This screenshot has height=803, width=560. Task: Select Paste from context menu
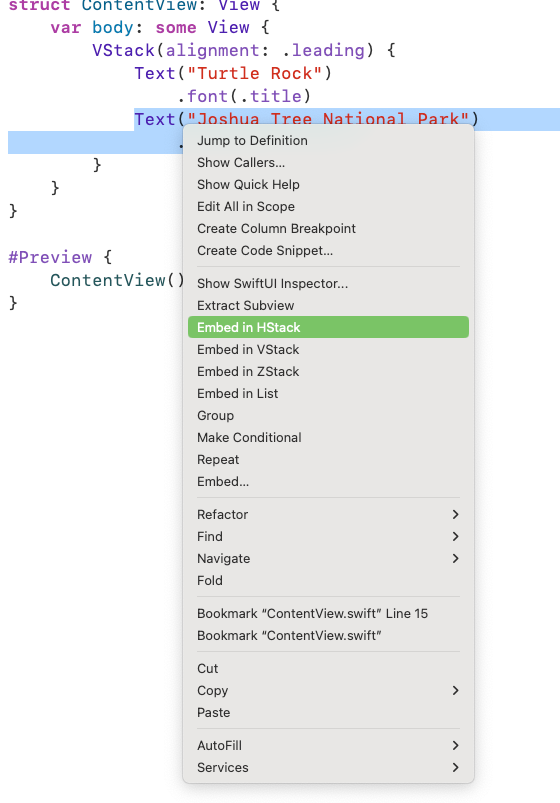coord(328,712)
